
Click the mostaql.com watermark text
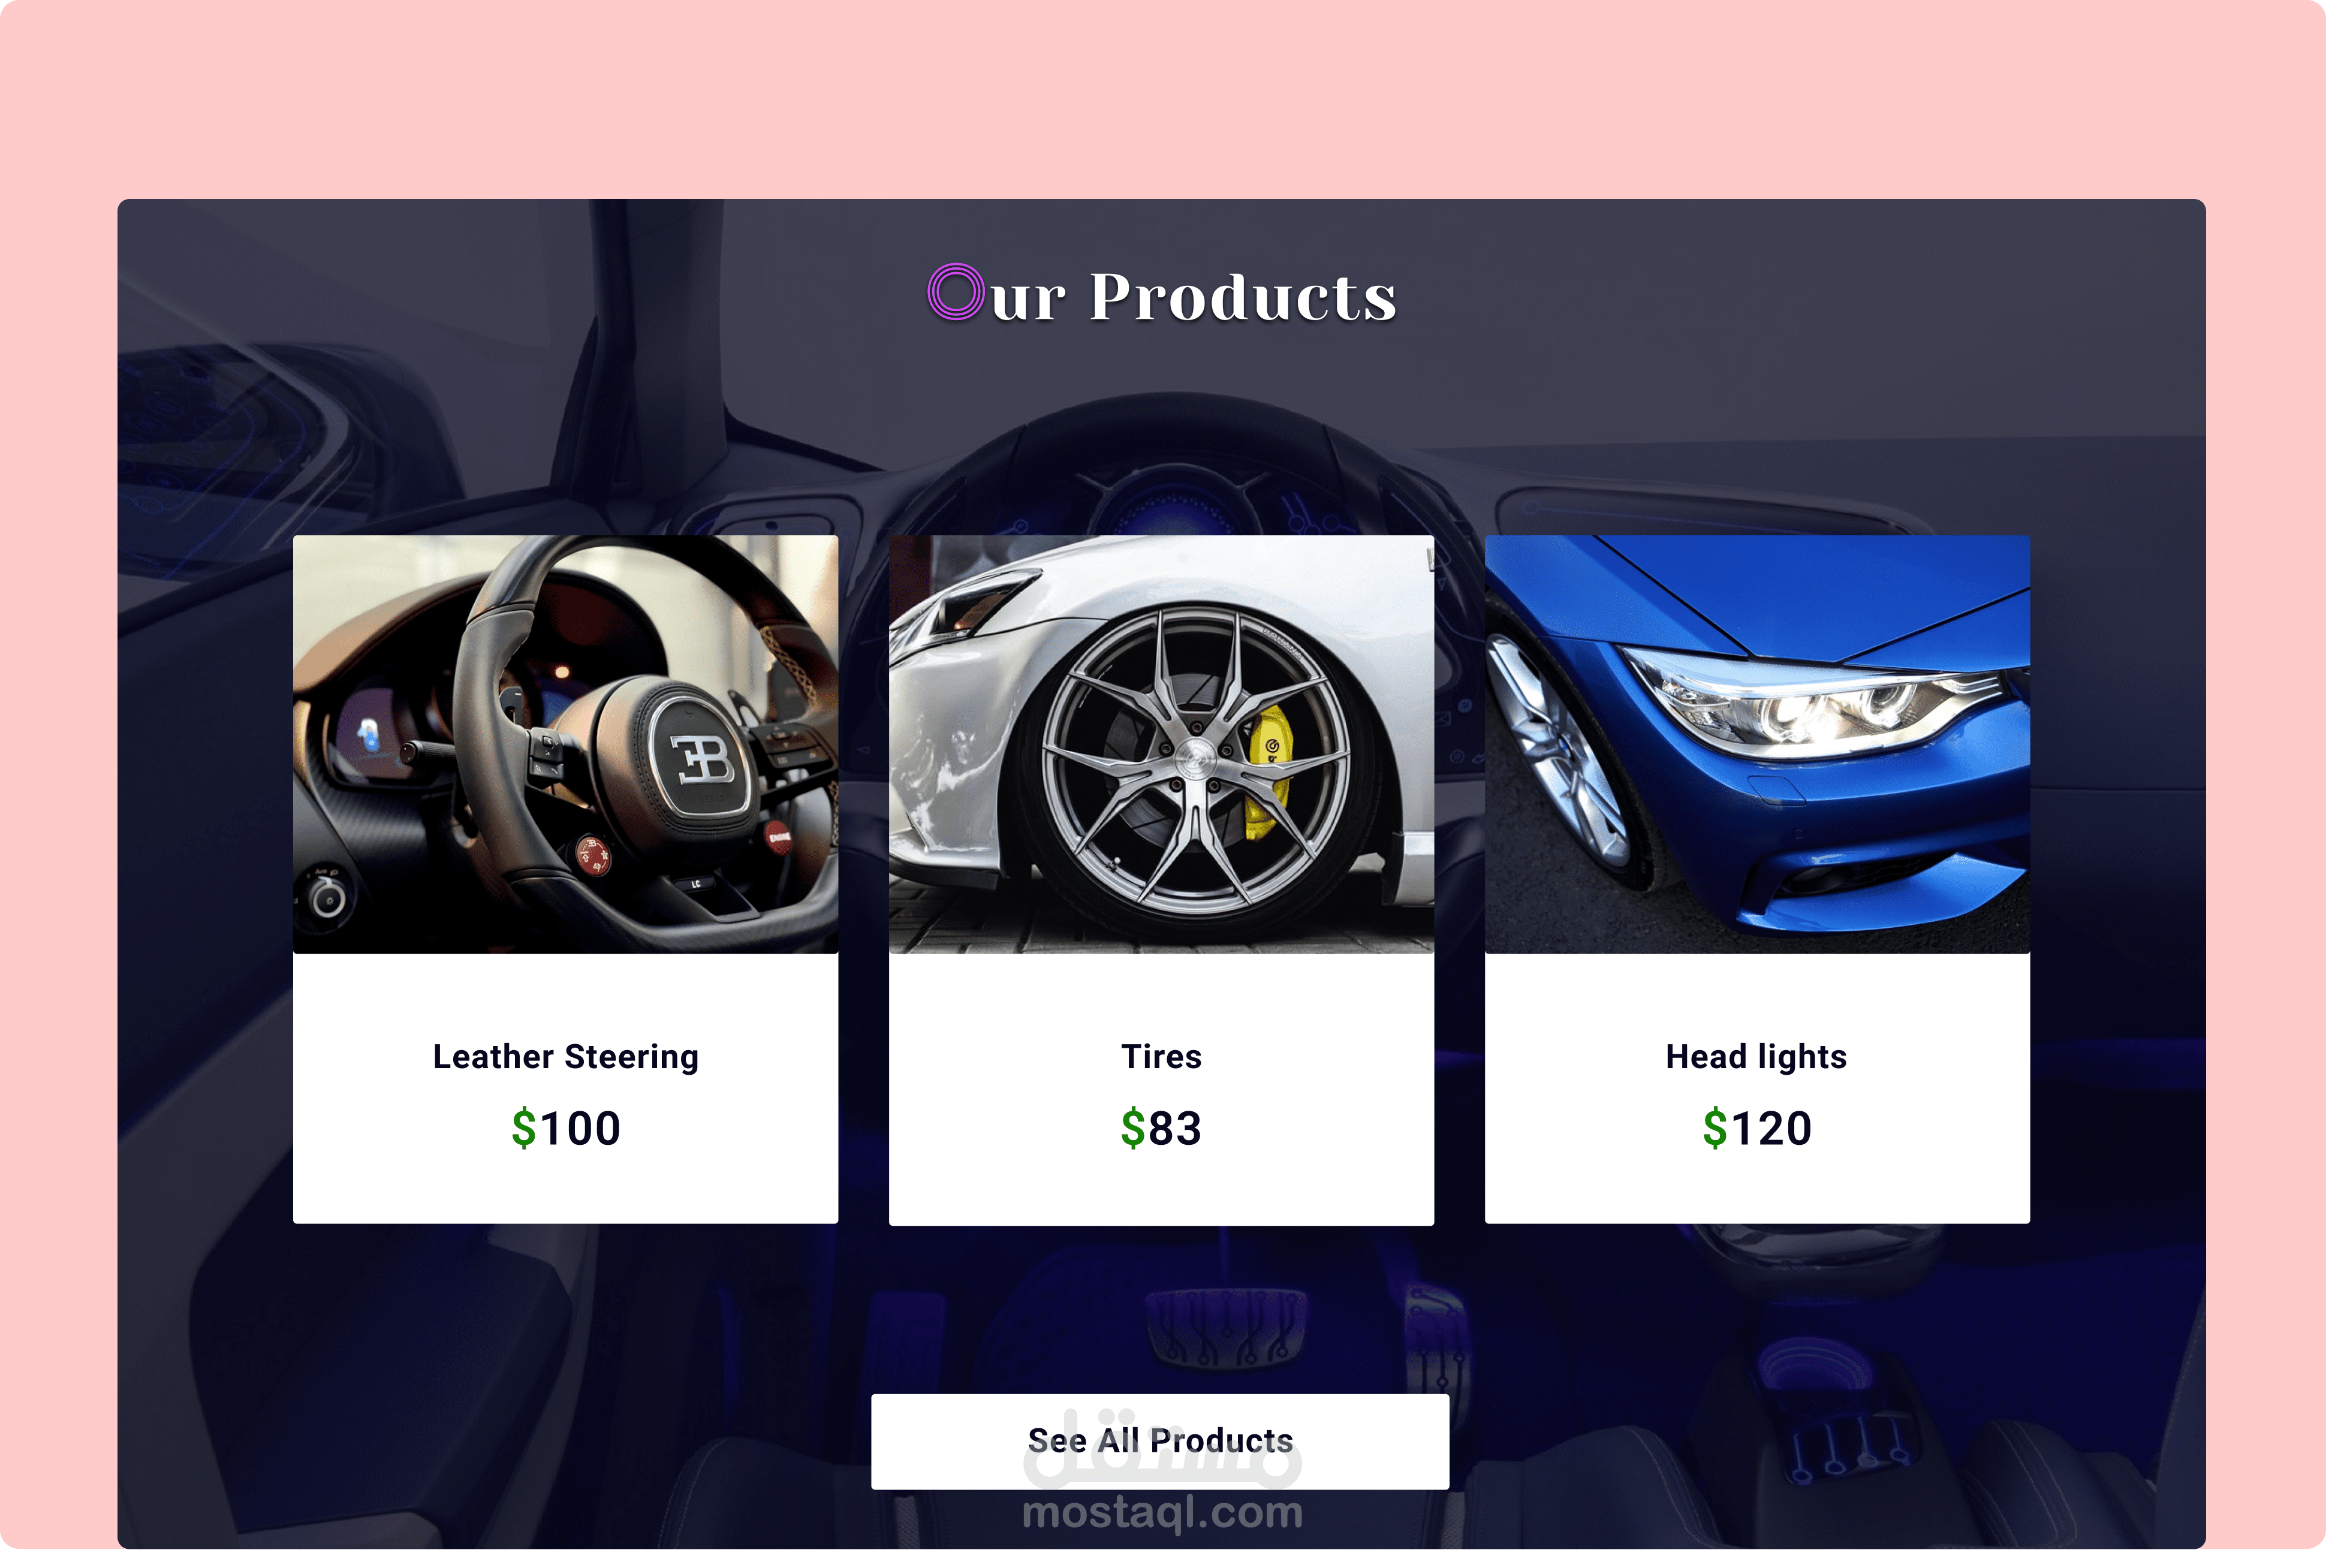coord(1162,1512)
